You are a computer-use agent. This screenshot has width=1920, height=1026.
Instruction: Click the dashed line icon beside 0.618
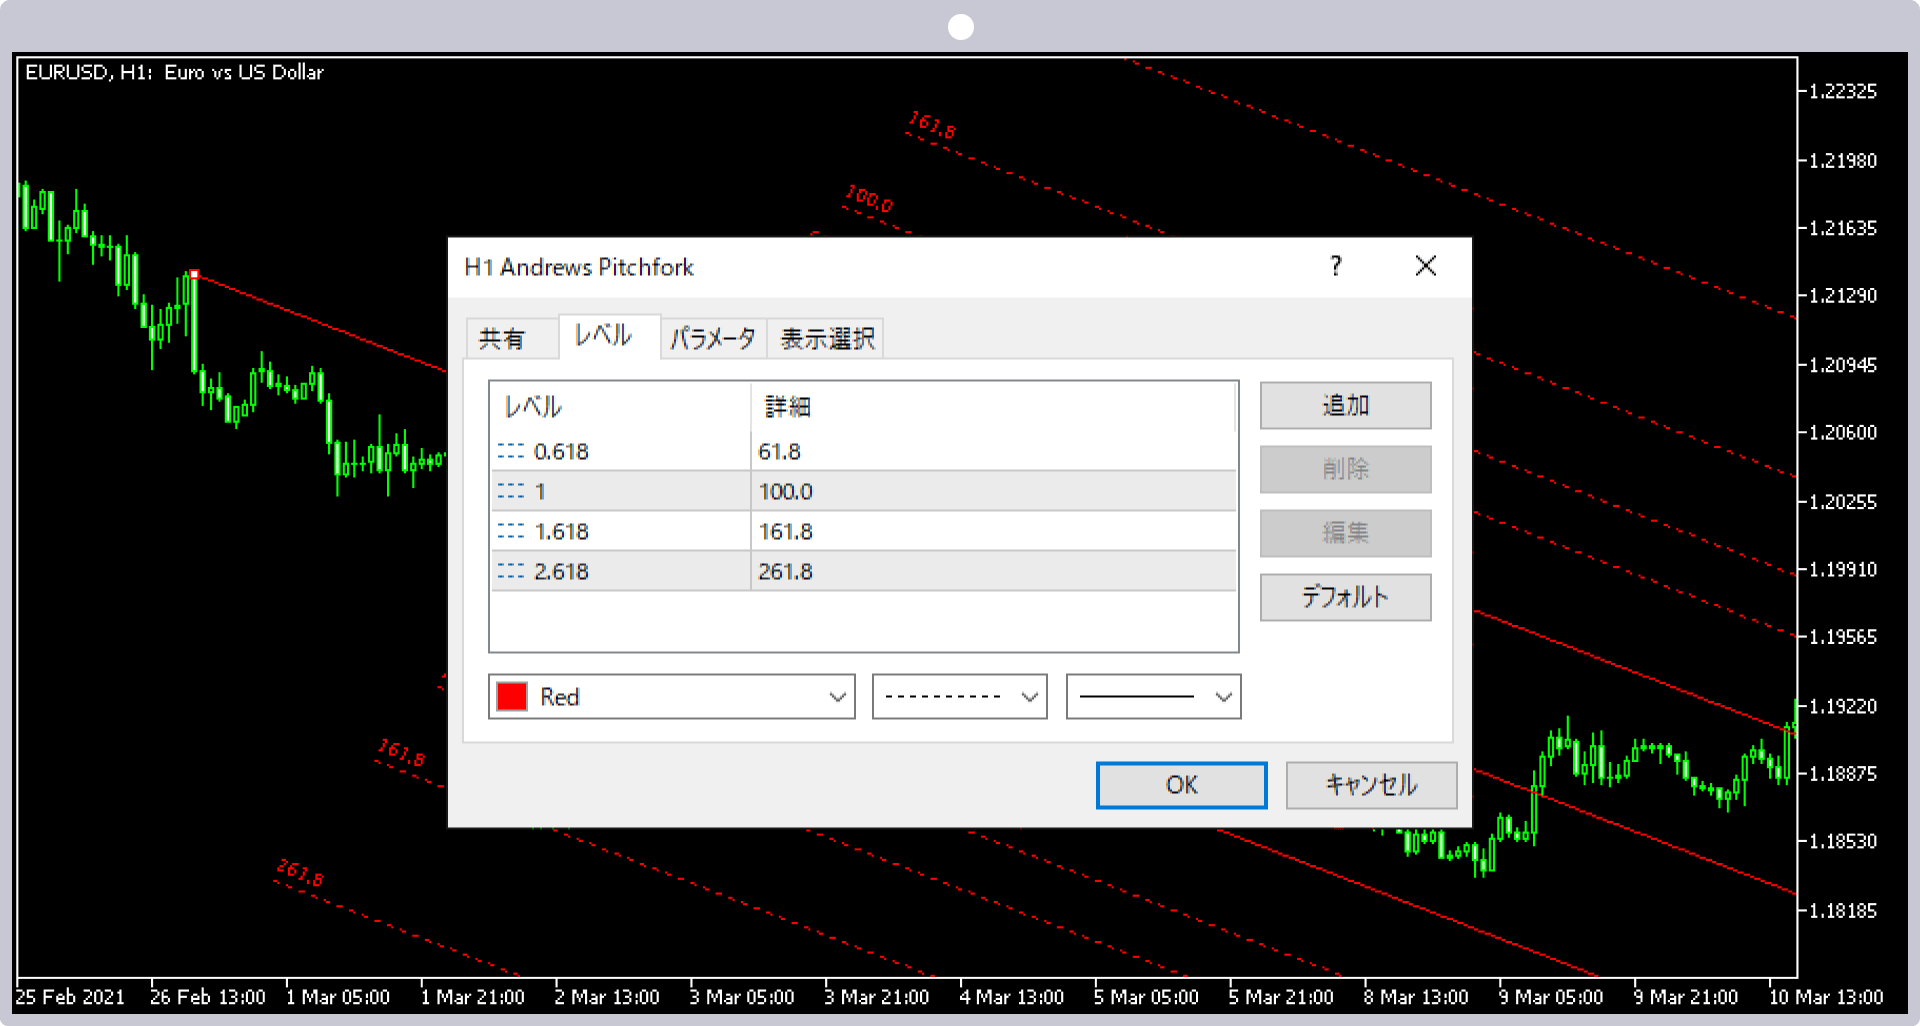511,451
